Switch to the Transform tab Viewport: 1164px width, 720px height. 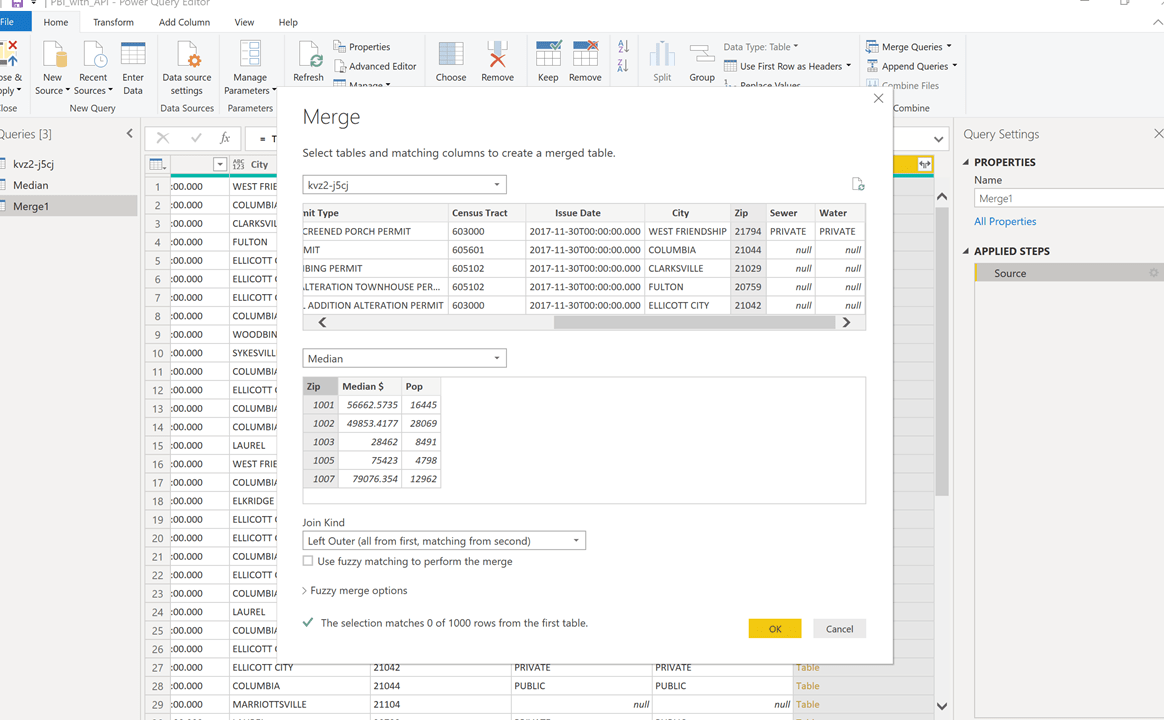click(113, 22)
